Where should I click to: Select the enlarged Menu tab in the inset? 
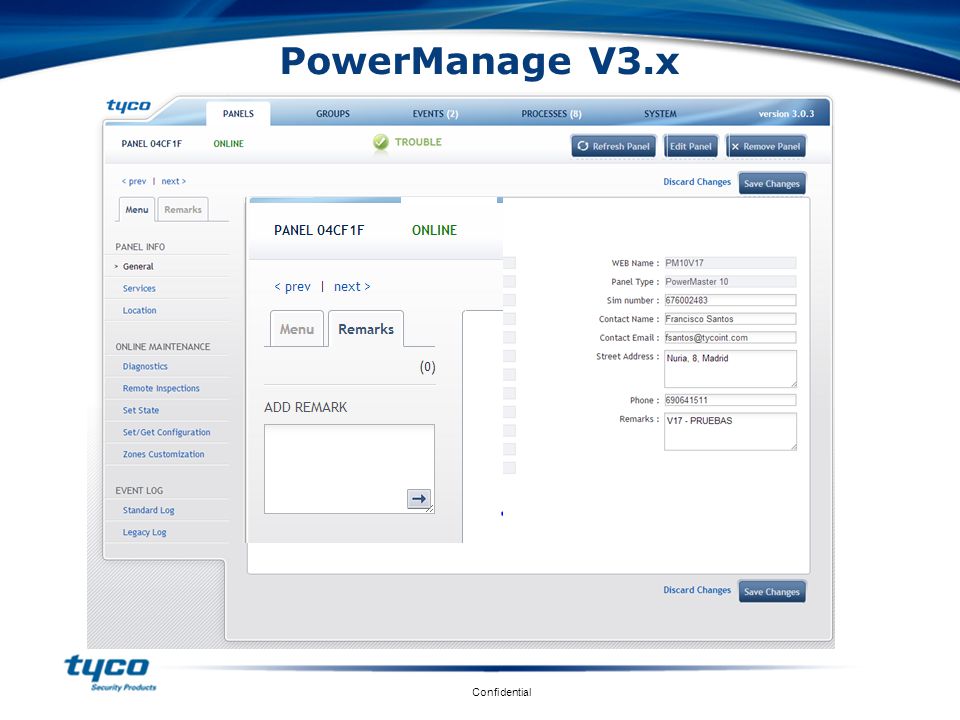coord(297,329)
